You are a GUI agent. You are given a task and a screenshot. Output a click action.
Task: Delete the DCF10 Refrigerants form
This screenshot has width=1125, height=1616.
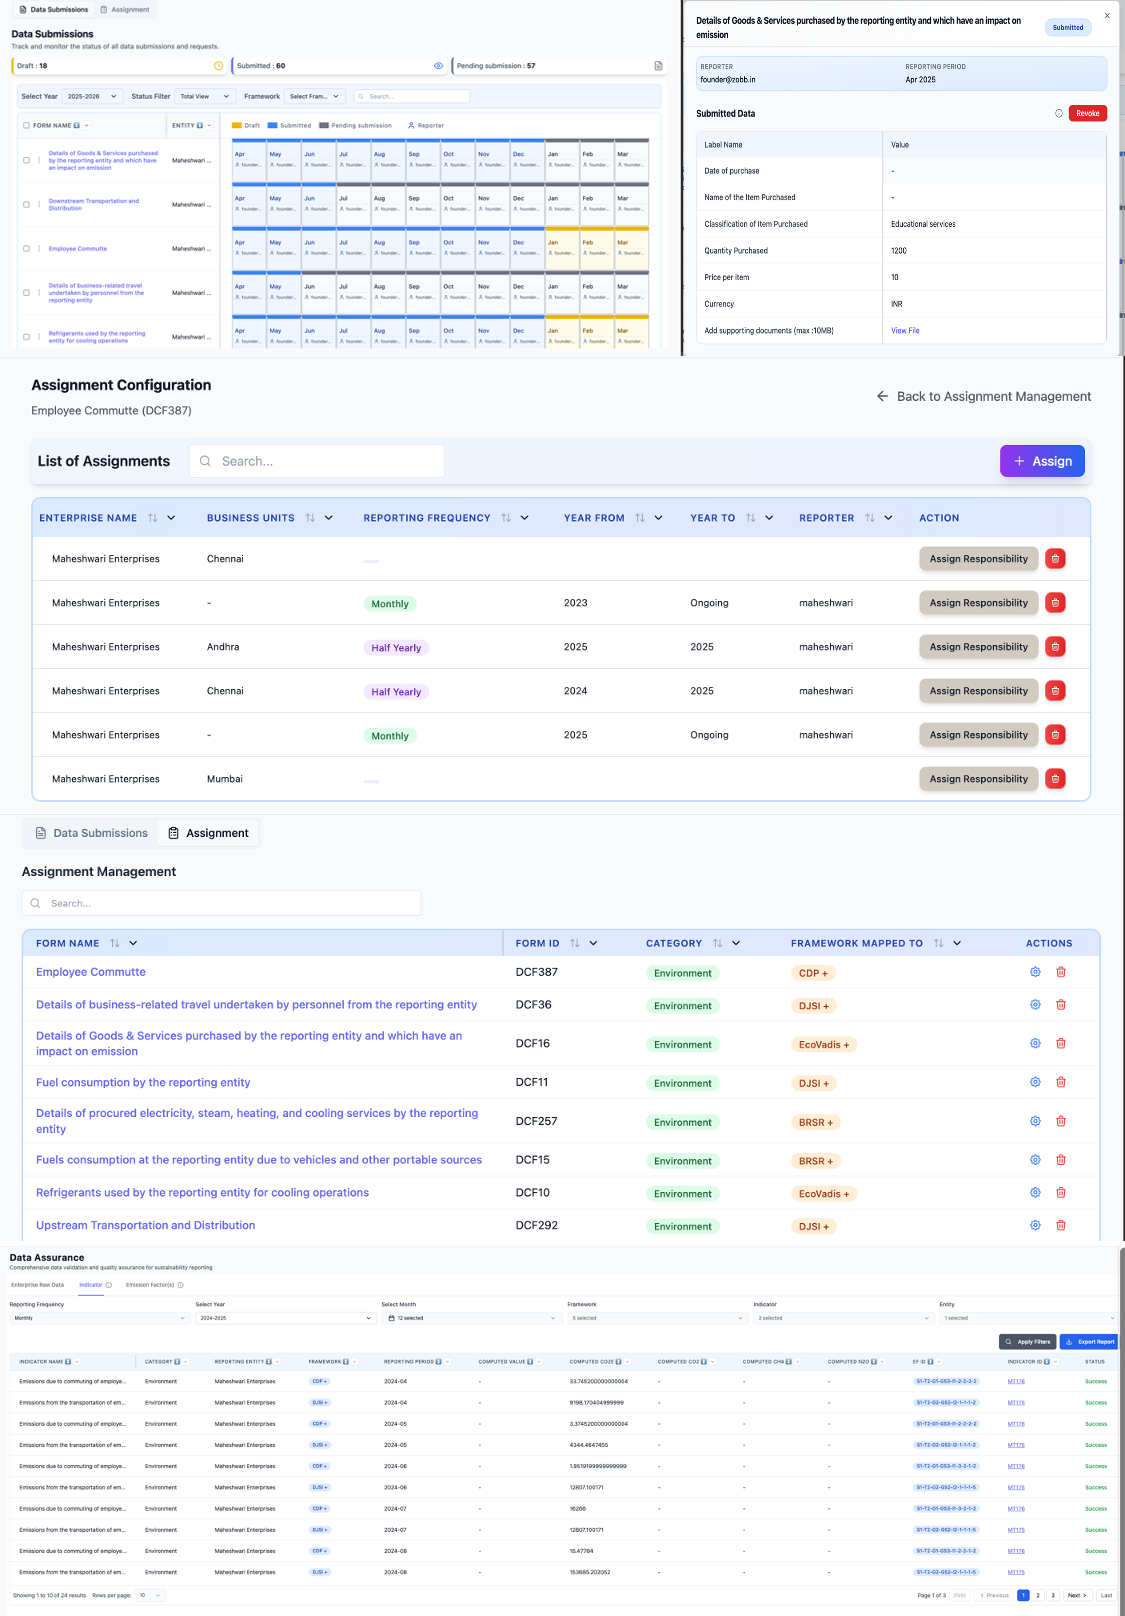(1061, 1193)
